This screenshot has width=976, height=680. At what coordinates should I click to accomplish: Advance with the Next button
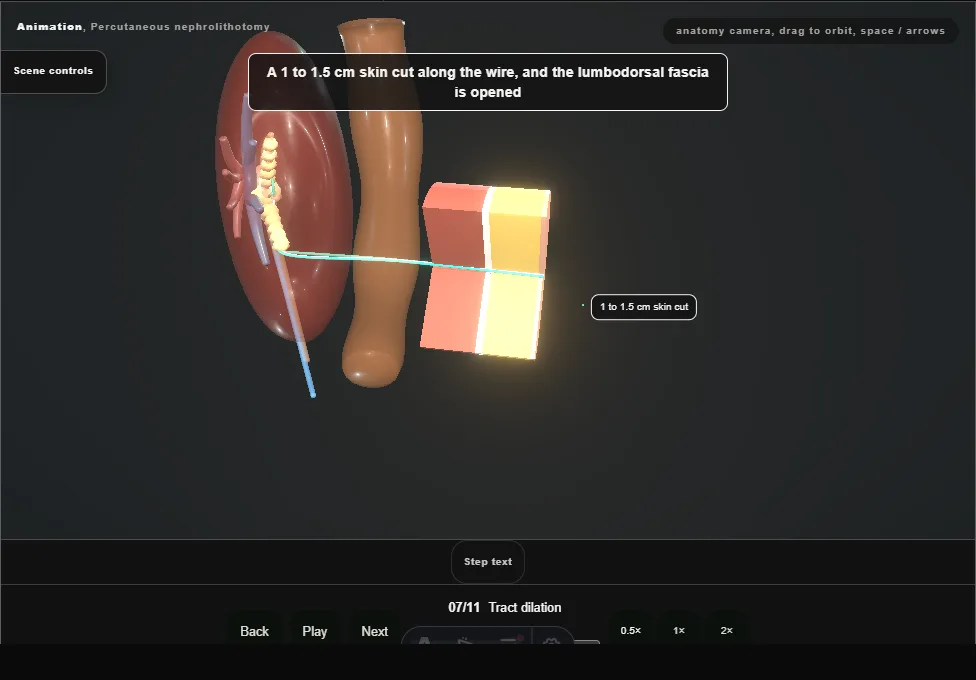coord(375,631)
